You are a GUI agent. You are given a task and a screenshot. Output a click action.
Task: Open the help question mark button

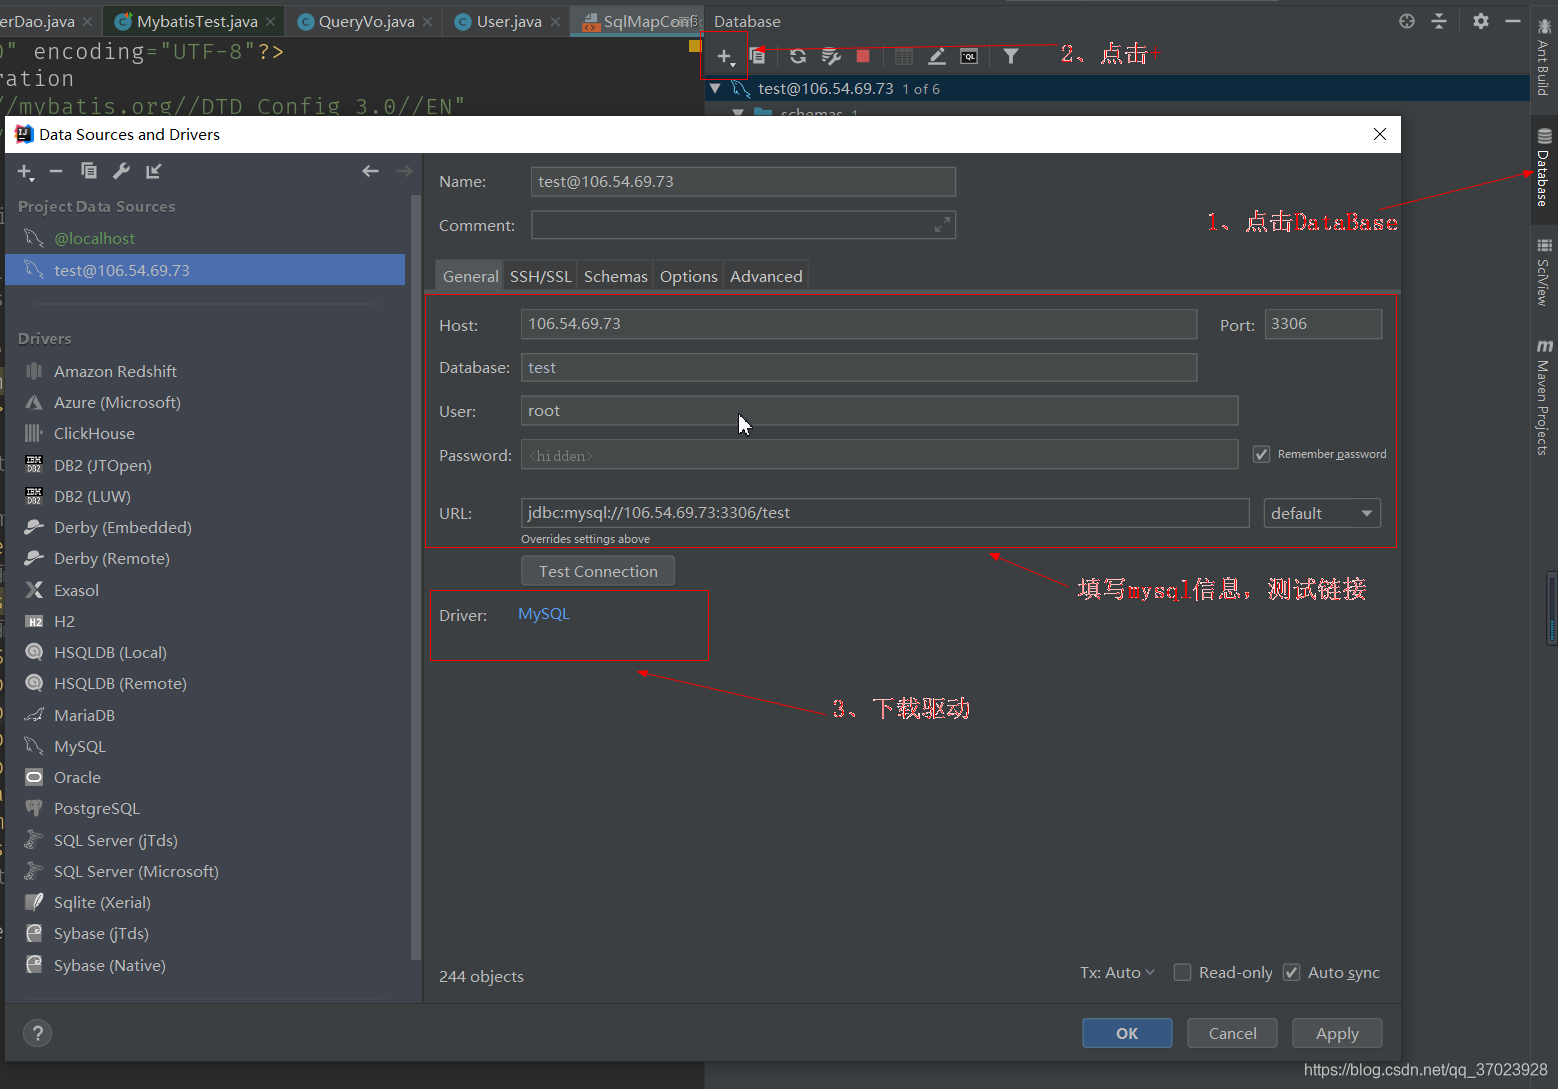pyautogui.click(x=37, y=1033)
